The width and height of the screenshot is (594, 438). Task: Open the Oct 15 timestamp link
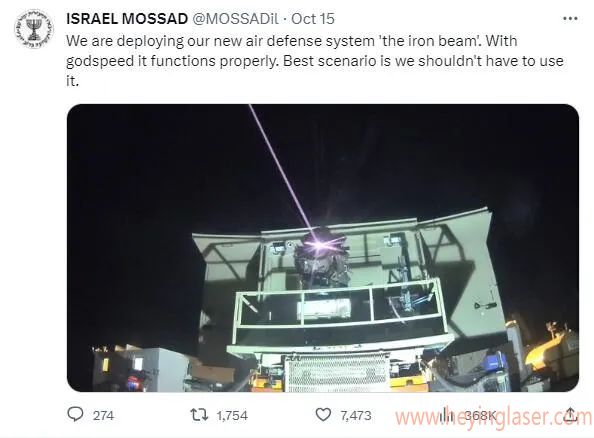pyautogui.click(x=313, y=19)
